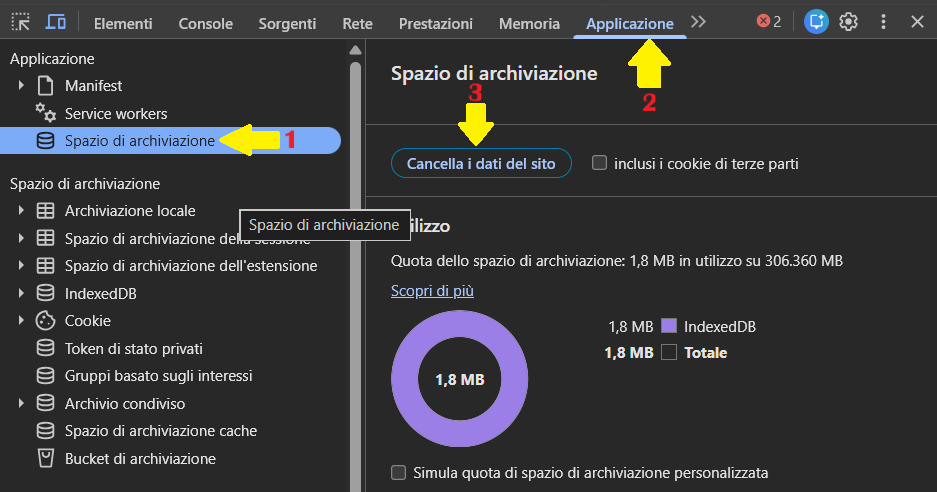Screen dimensions: 937x492
Task: Select Token di stato privati
Action: tap(133, 349)
